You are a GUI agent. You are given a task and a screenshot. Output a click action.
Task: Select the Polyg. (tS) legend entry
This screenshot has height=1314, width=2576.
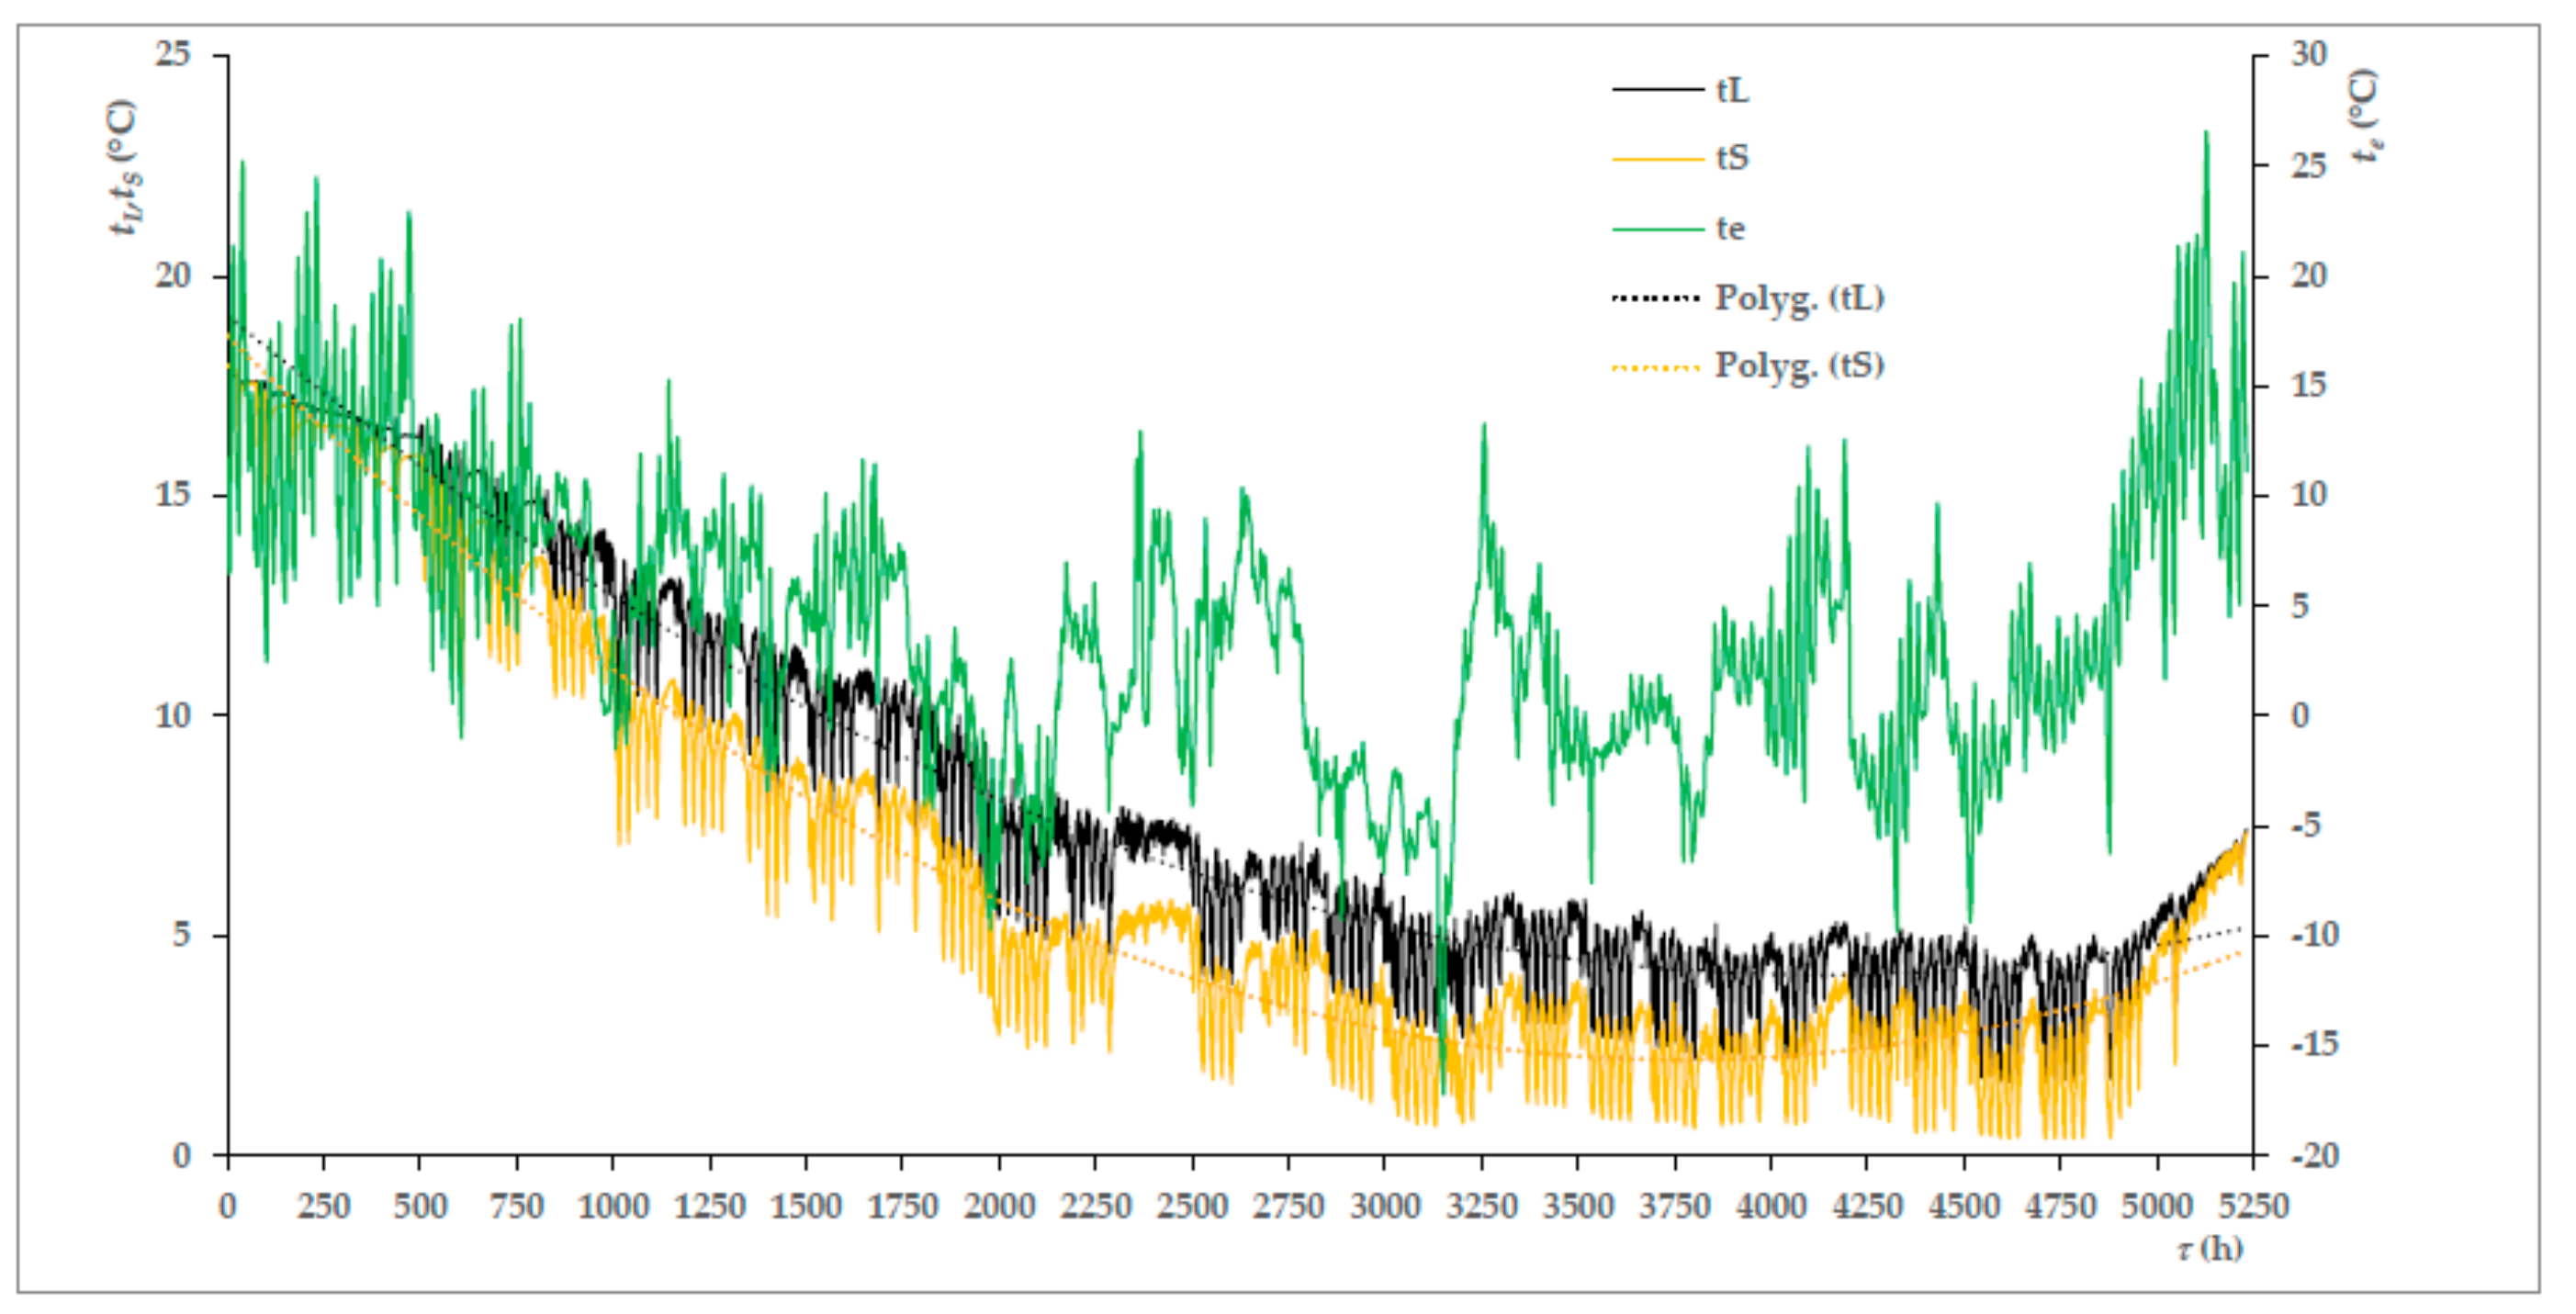[1799, 365]
